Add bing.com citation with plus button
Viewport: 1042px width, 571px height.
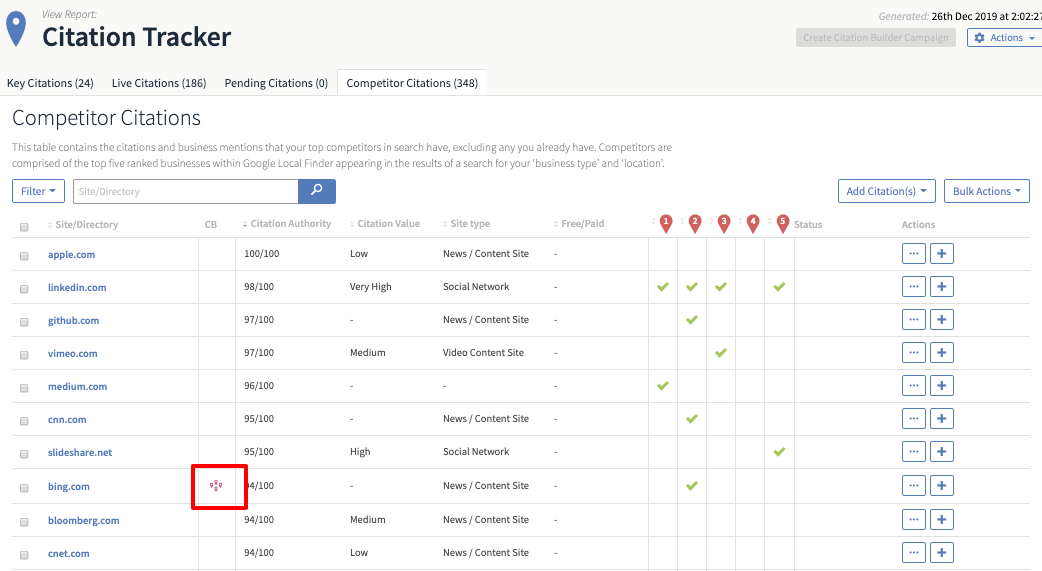[x=942, y=485]
